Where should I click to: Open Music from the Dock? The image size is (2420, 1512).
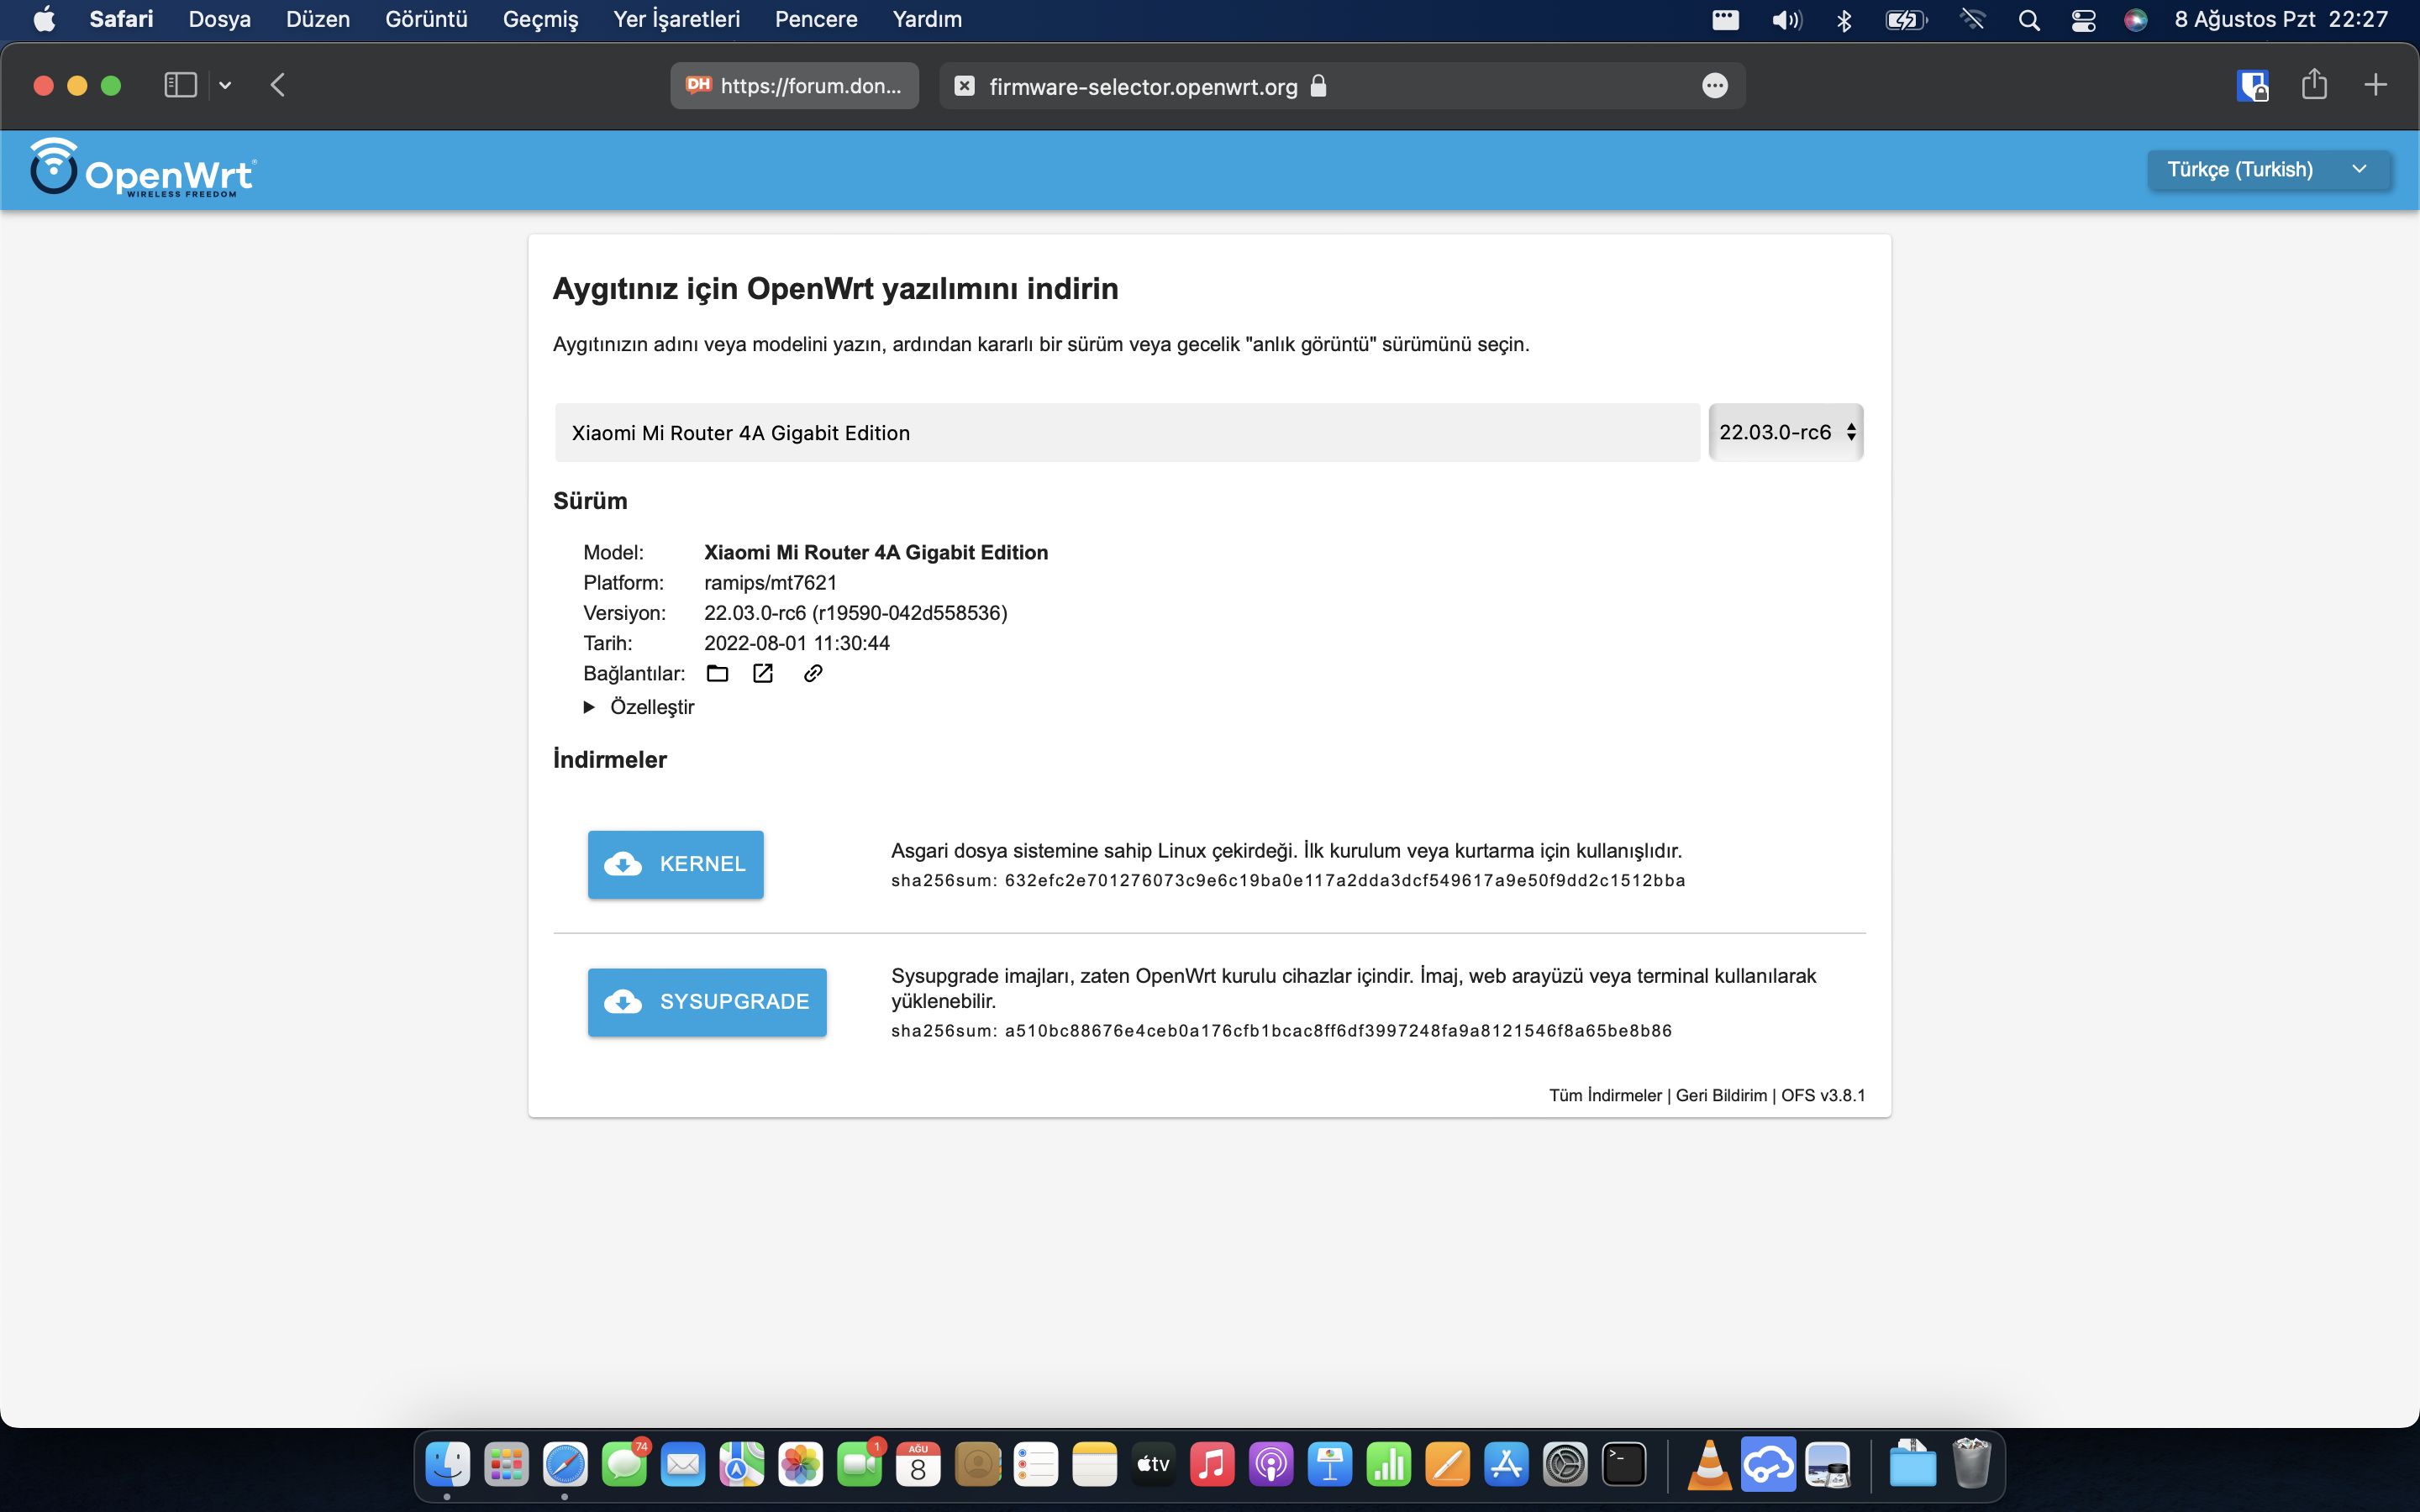pyautogui.click(x=1212, y=1465)
